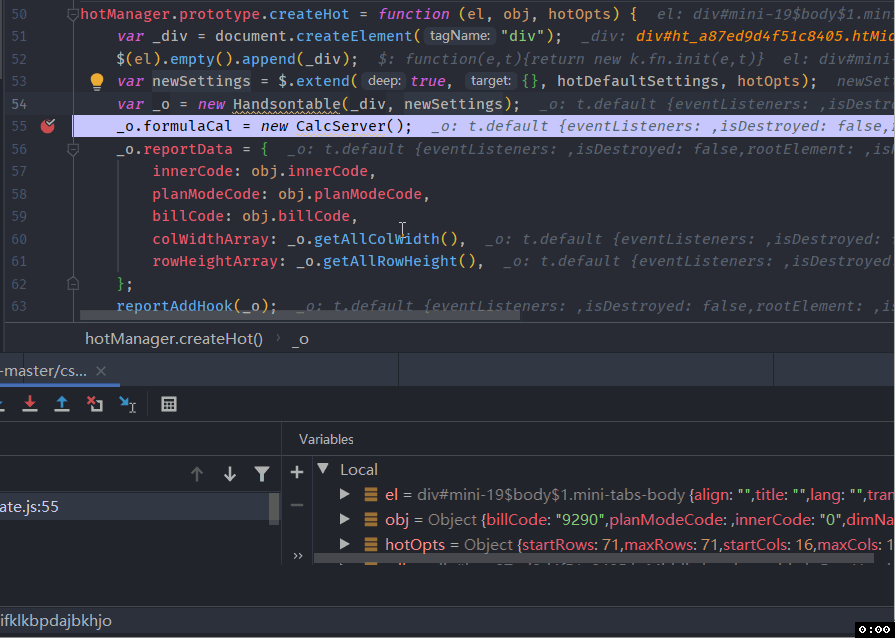Open the Evaluate Expression calculator
This screenshot has width=895, height=638.
[169, 404]
